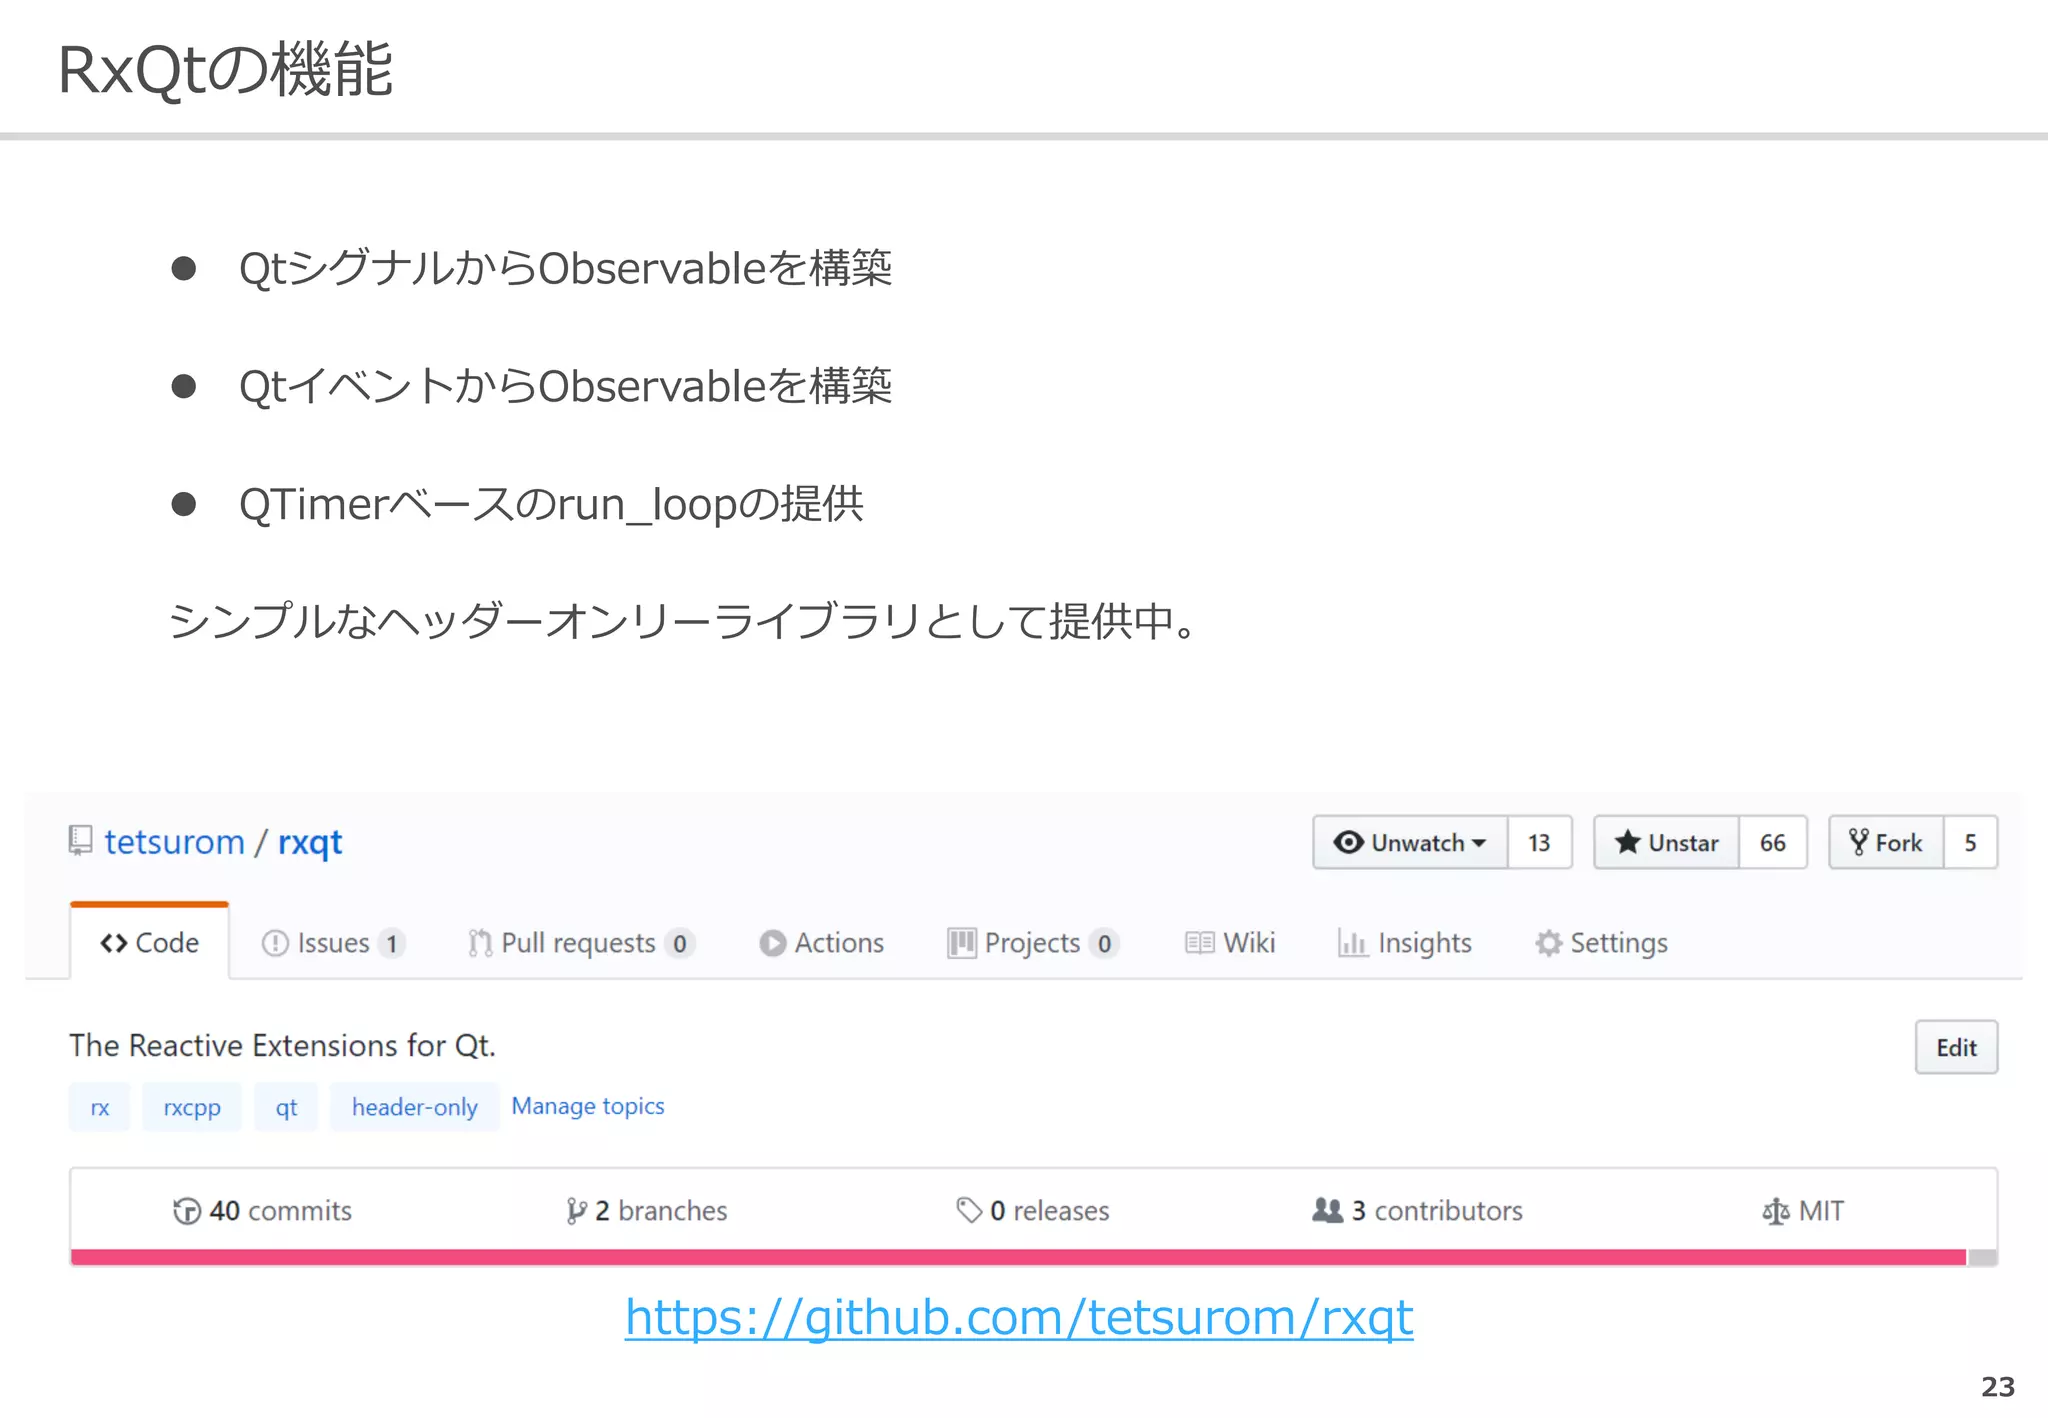
Task: Click the slide title RxQtの機能
Action: coord(225,70)
